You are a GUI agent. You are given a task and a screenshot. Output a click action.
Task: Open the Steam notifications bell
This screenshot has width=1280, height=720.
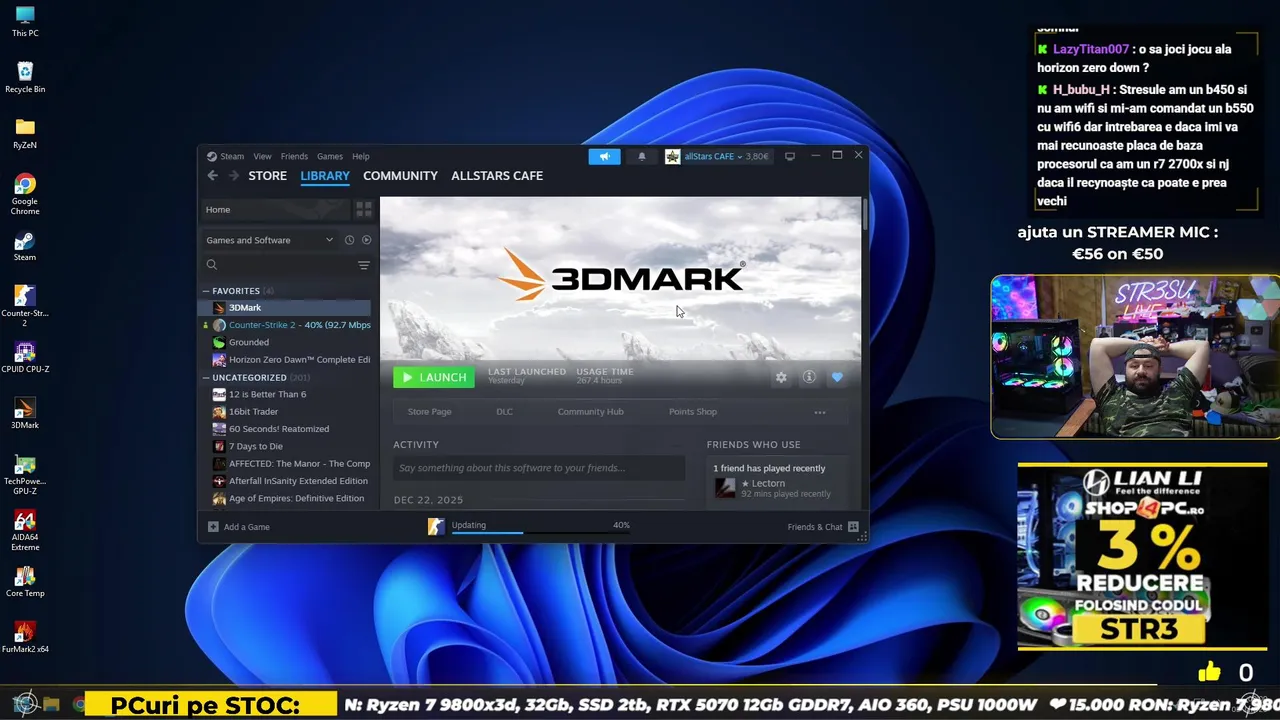point(642,156)
